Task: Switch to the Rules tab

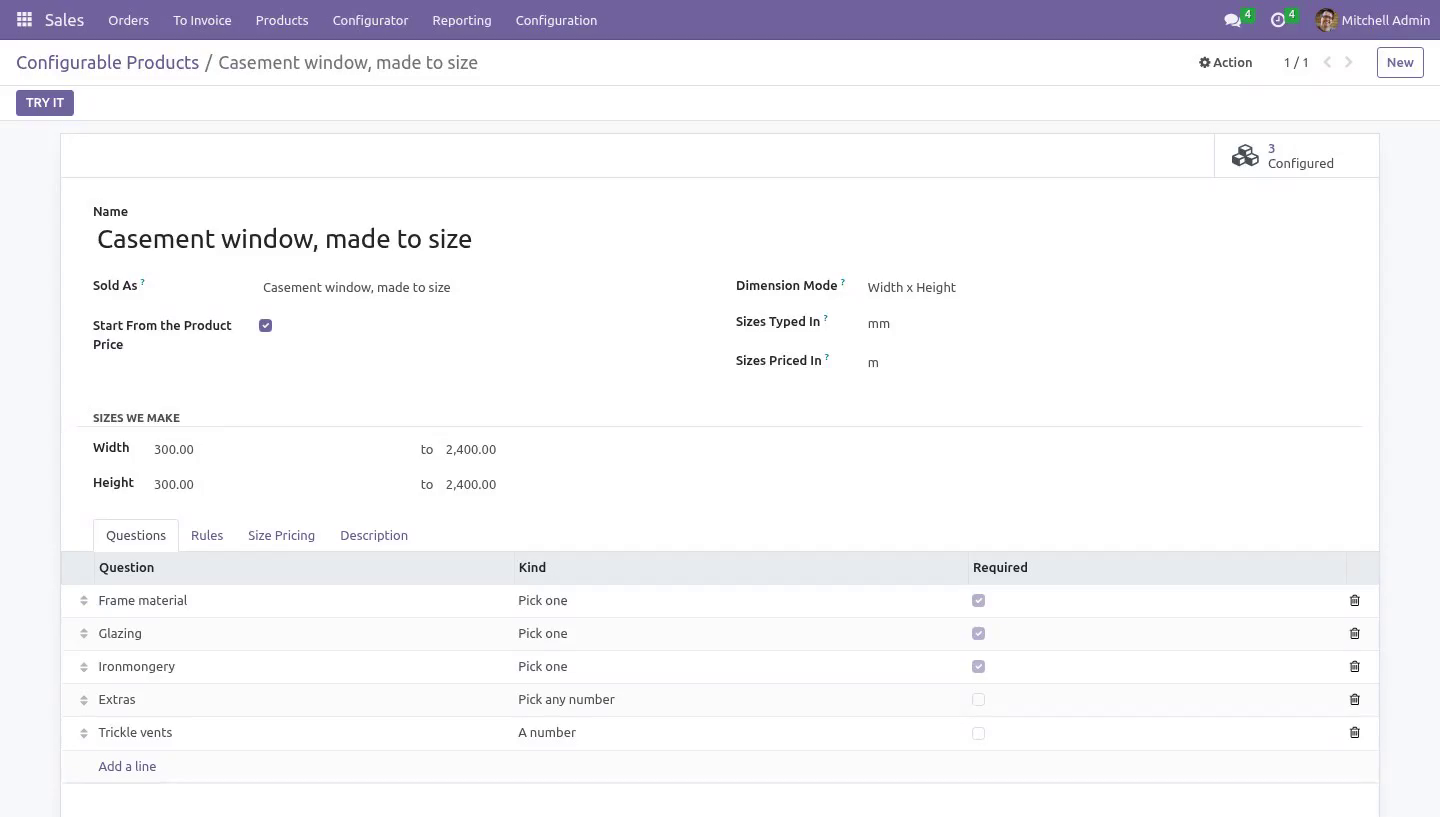Action: coord(207,536)
